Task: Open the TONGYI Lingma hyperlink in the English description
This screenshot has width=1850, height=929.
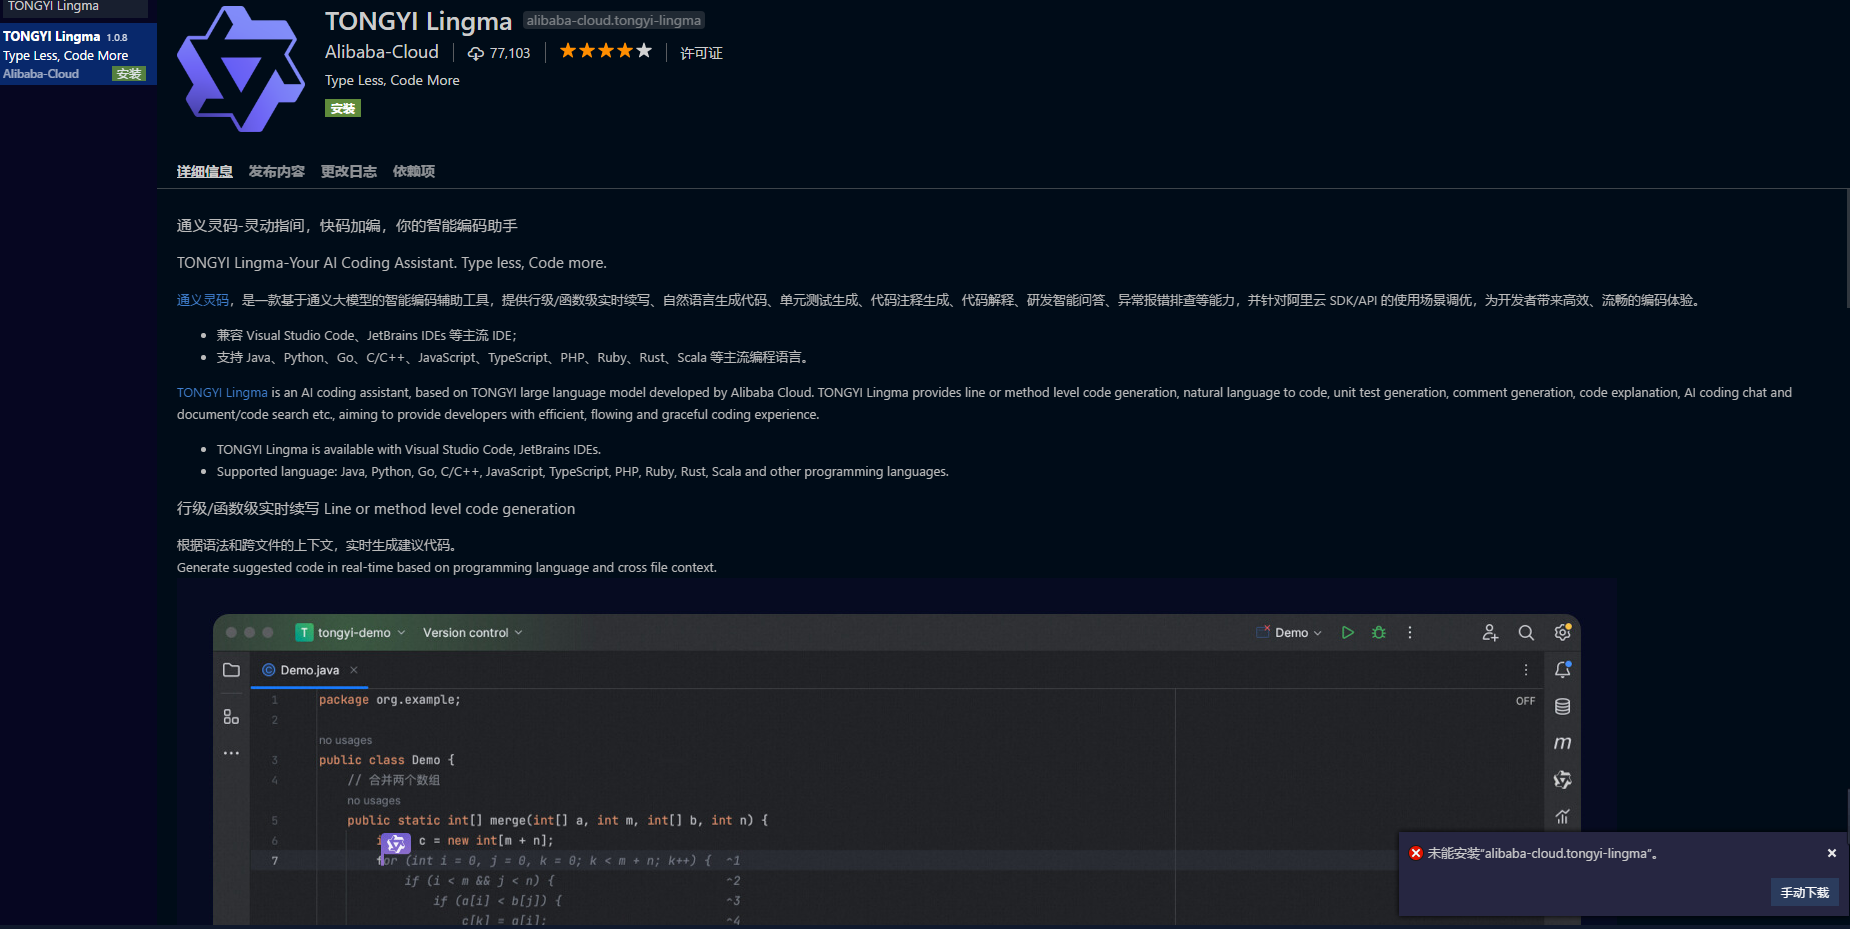Action: [x=222, y=392]
